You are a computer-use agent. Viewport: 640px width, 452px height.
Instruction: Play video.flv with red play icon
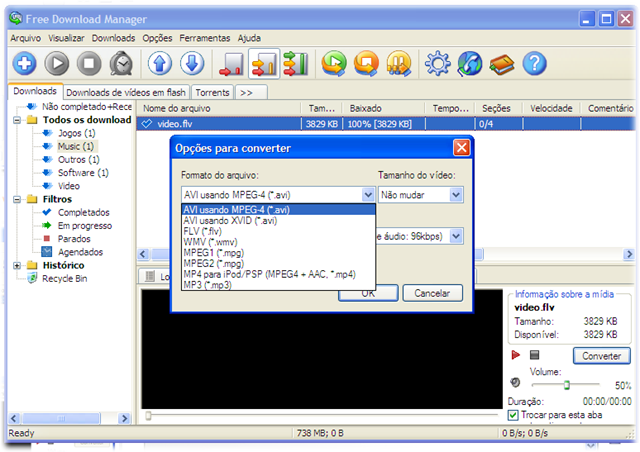516,355
